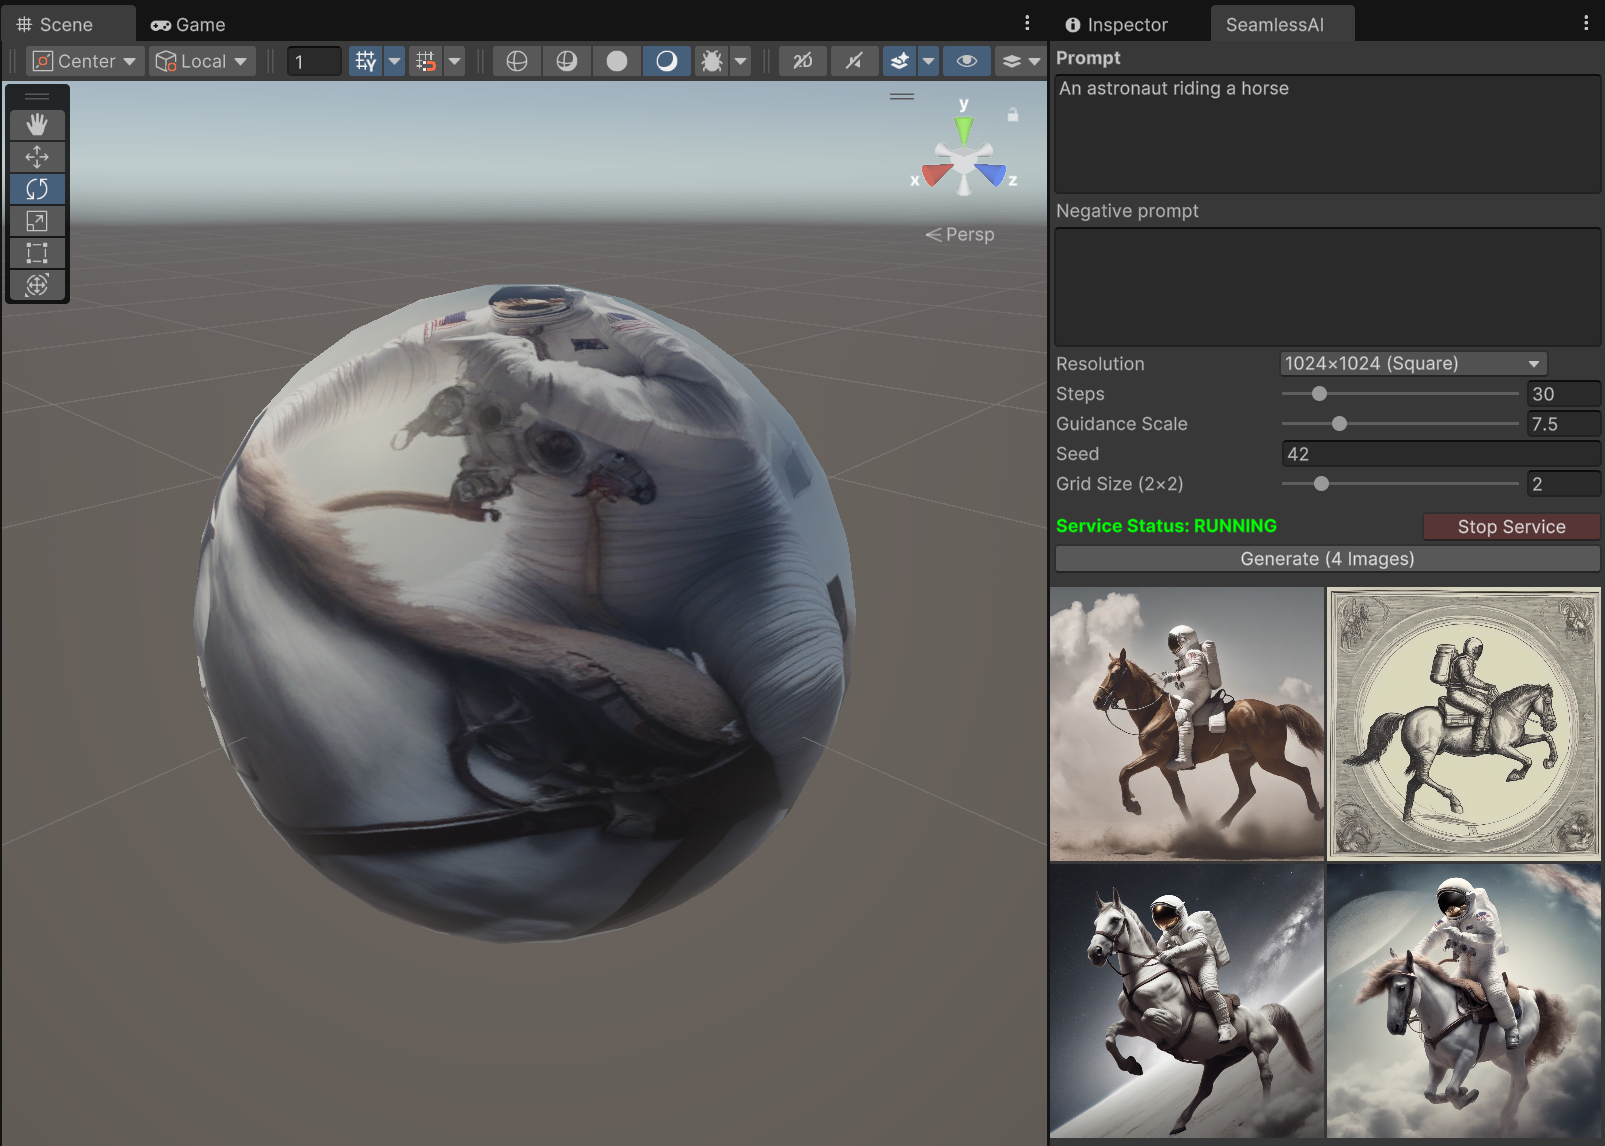Open the Local handle rotation dropdown

click(x=202, y=61)
